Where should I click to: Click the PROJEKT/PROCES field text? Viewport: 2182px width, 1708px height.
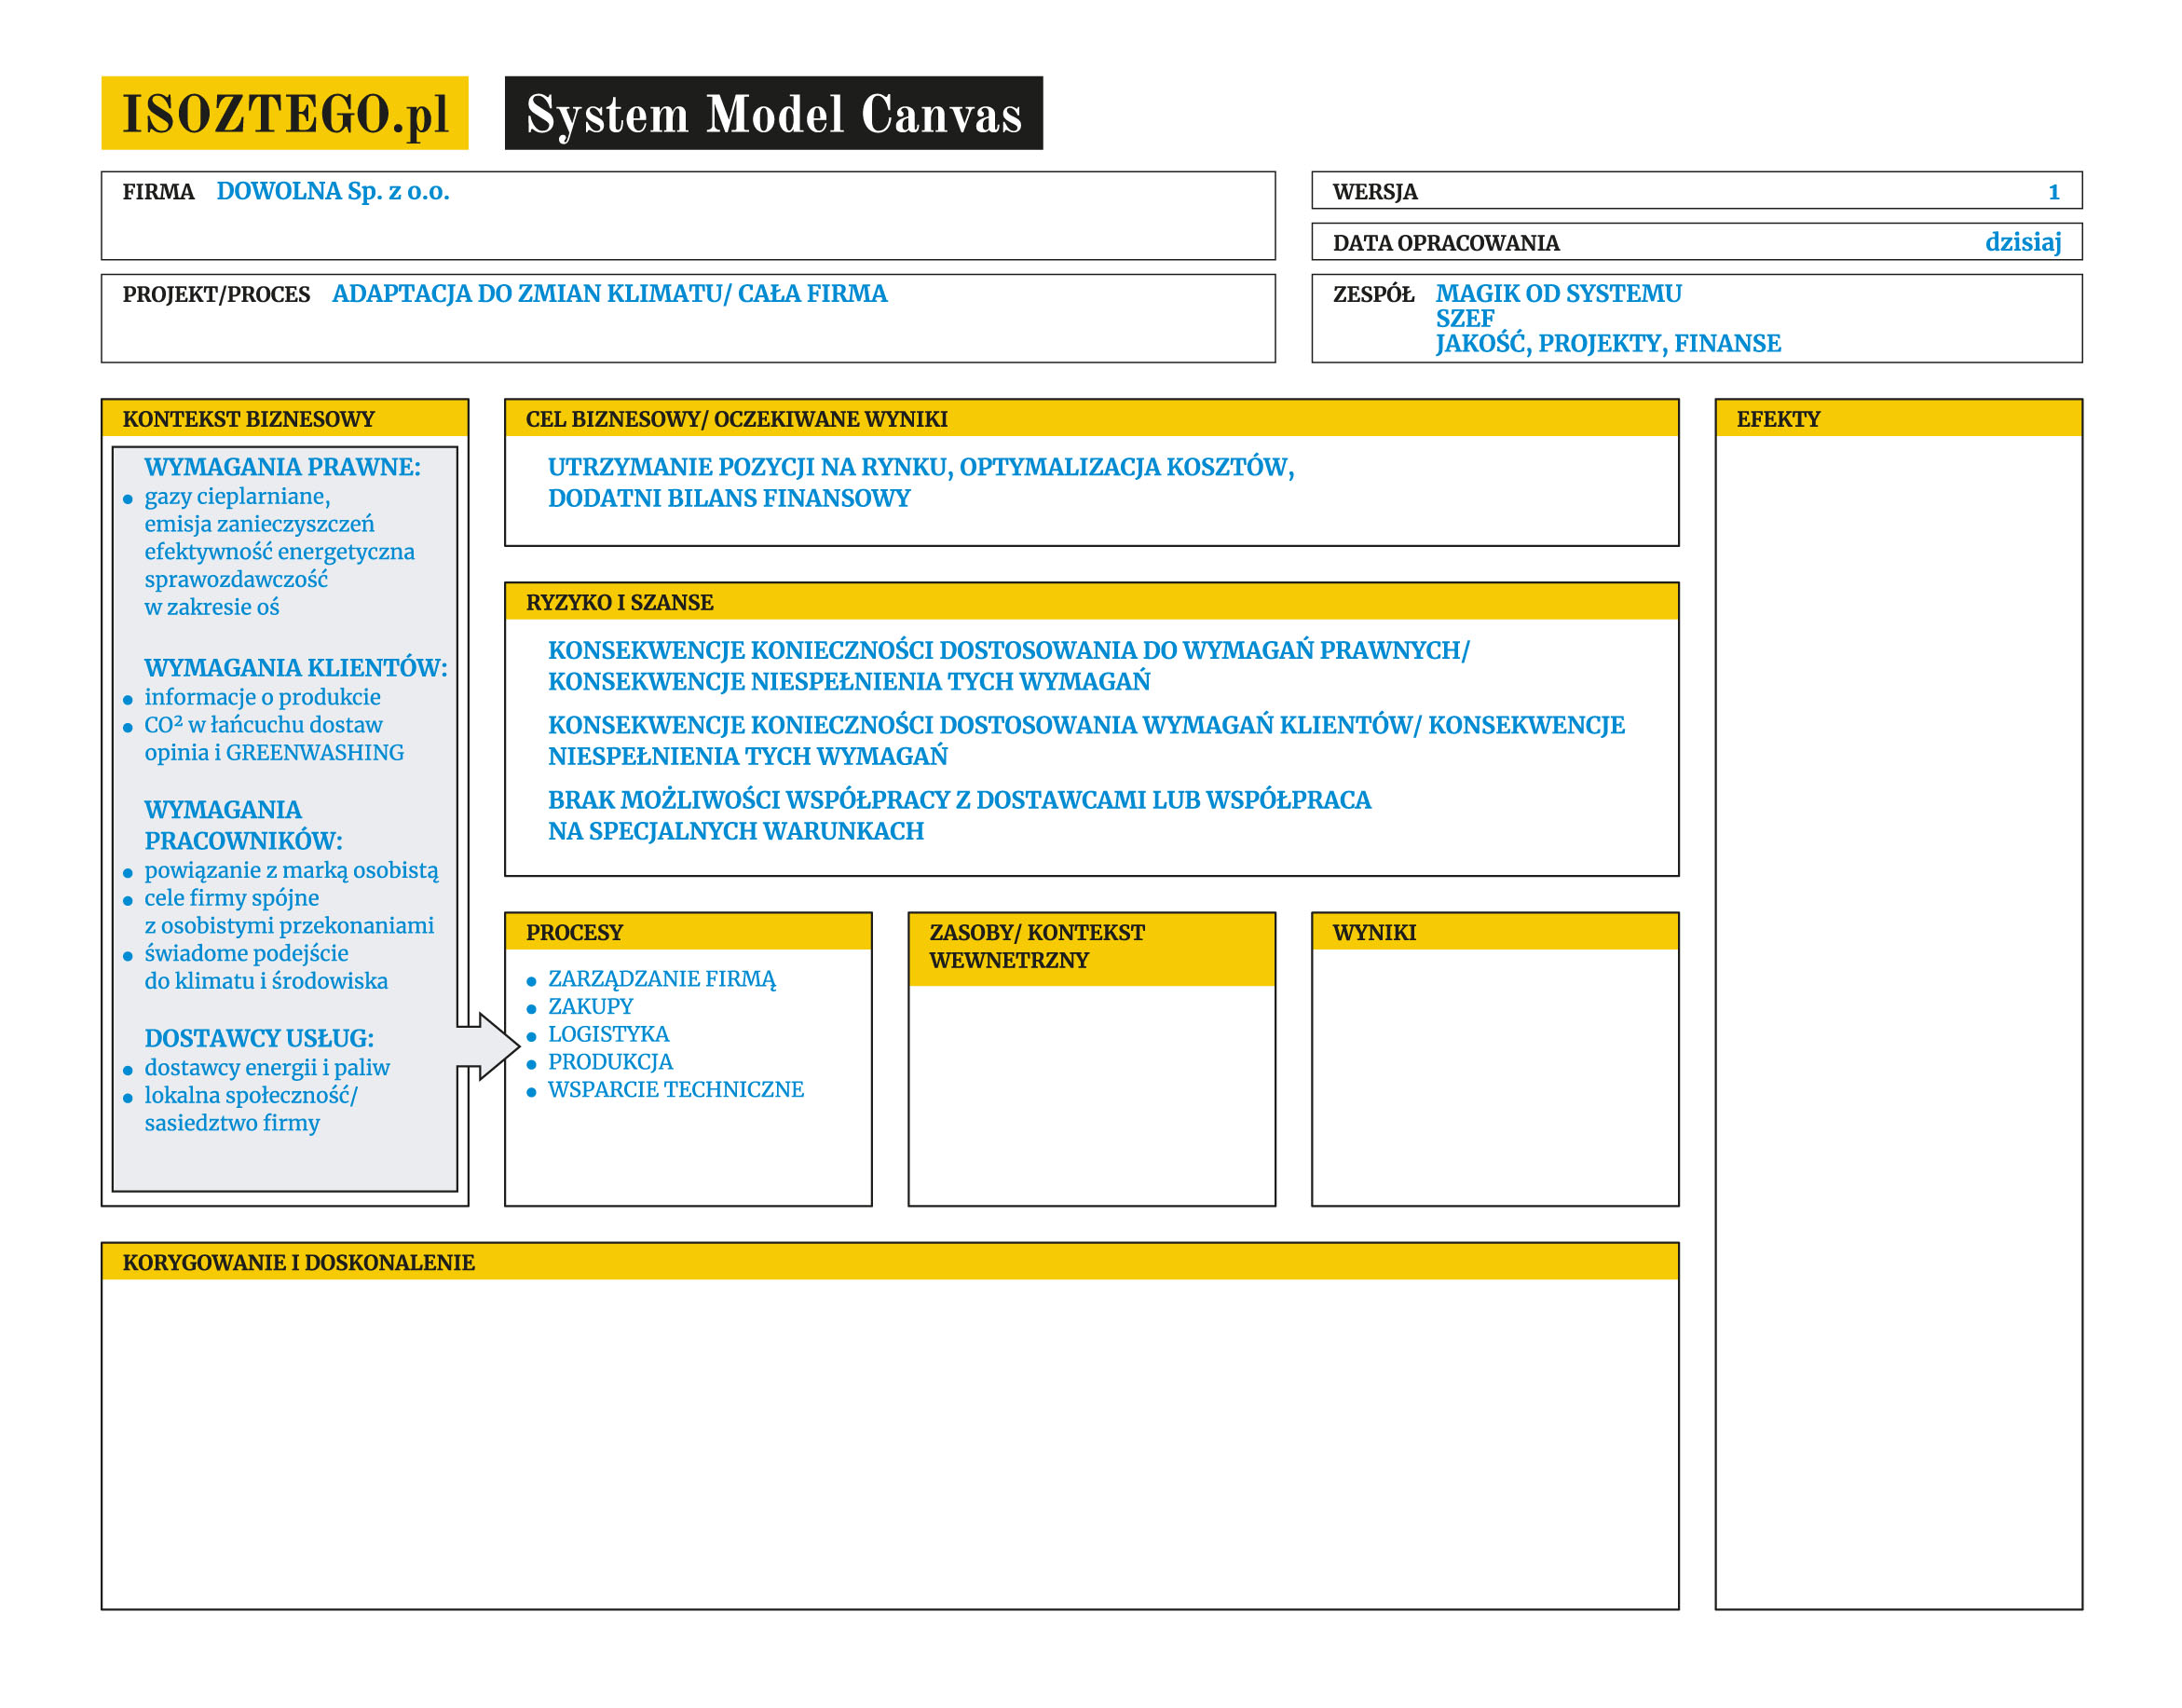click(609, 294)
